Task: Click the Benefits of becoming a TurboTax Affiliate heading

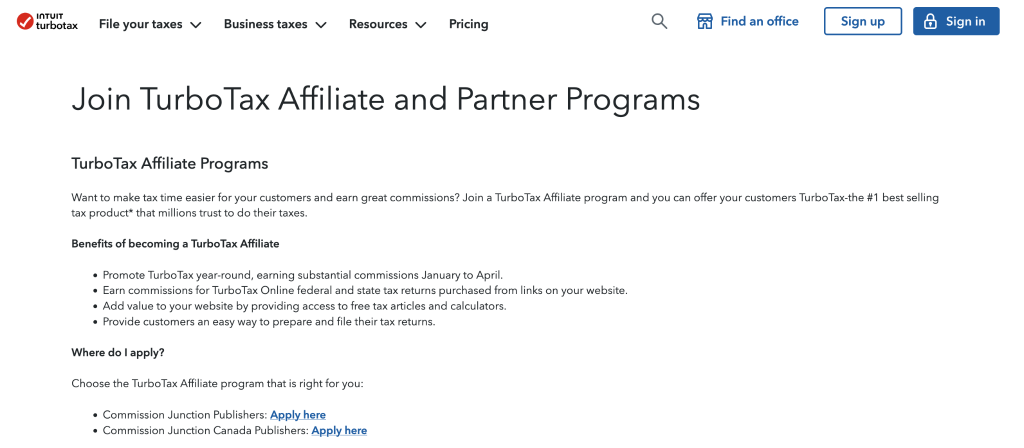Action: (175, 244)
